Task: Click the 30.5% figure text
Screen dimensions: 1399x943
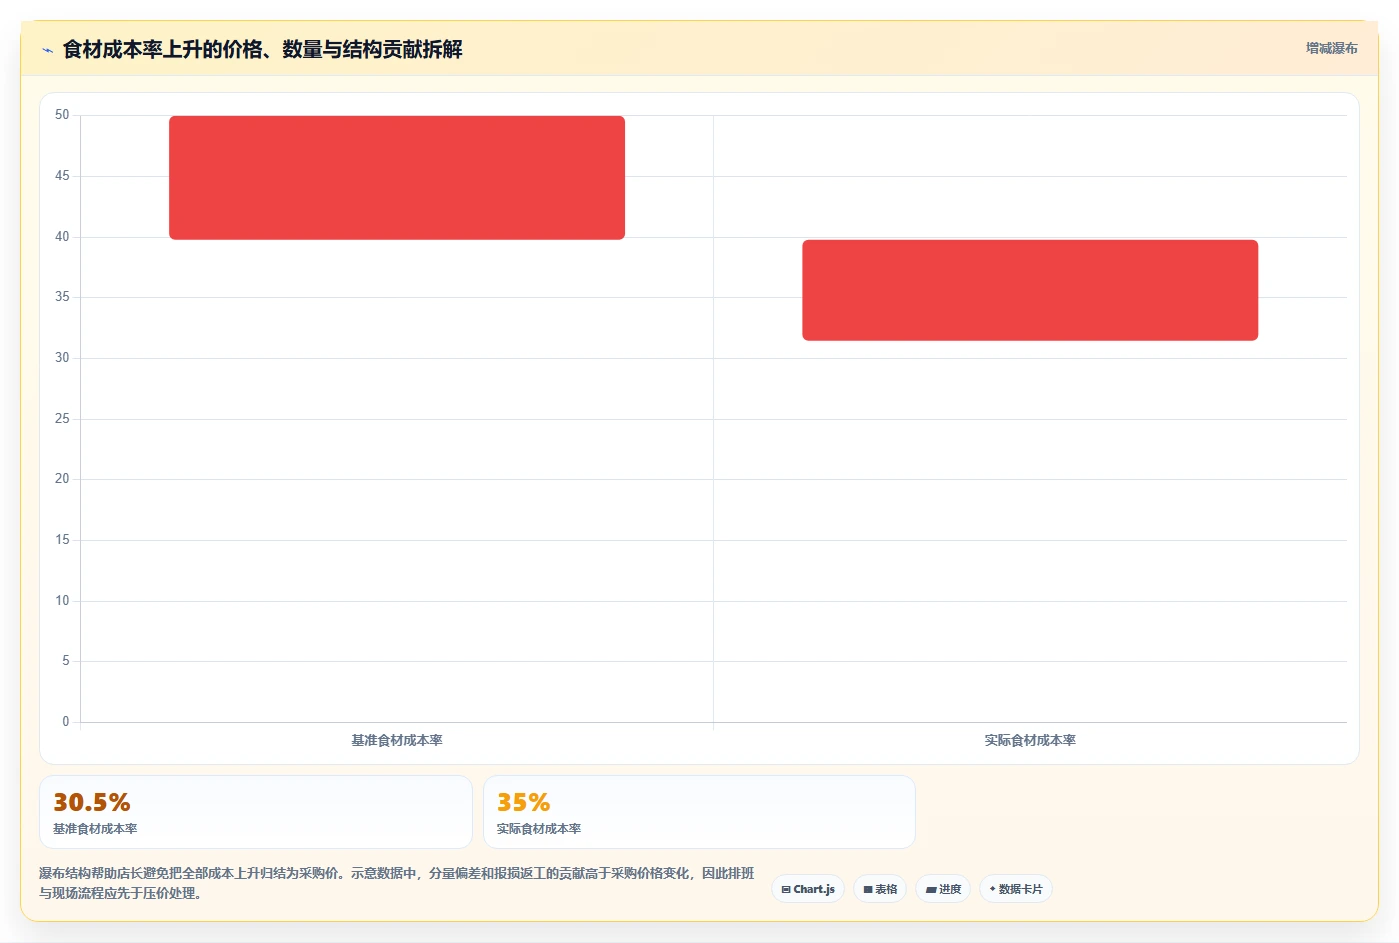Action: click(92, 803)
